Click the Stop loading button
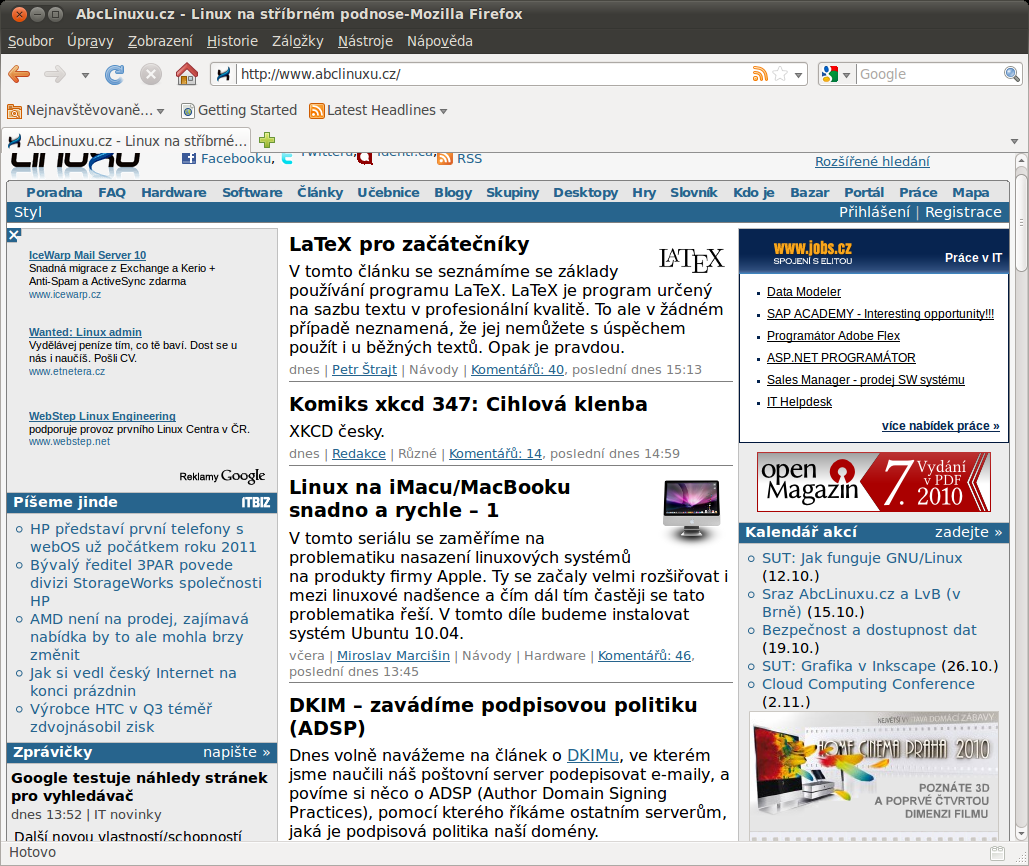 tap(150, 74)
